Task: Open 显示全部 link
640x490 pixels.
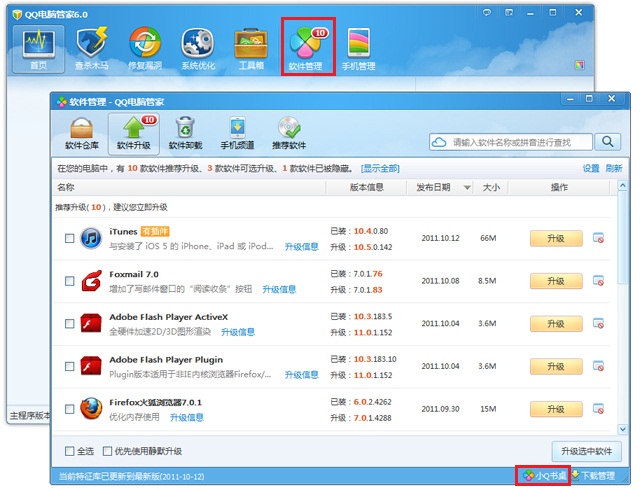Action: click(x=380, y=168)
